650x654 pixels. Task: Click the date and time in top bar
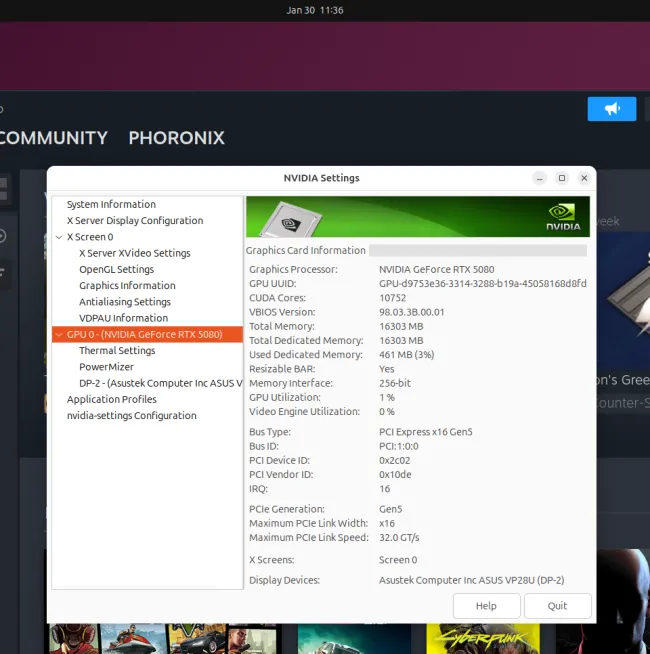(314, 10)
